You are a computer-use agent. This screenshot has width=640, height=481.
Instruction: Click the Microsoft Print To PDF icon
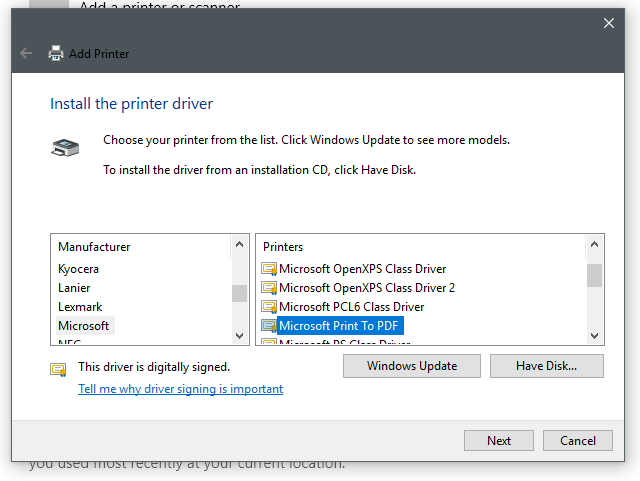point(268,326)
